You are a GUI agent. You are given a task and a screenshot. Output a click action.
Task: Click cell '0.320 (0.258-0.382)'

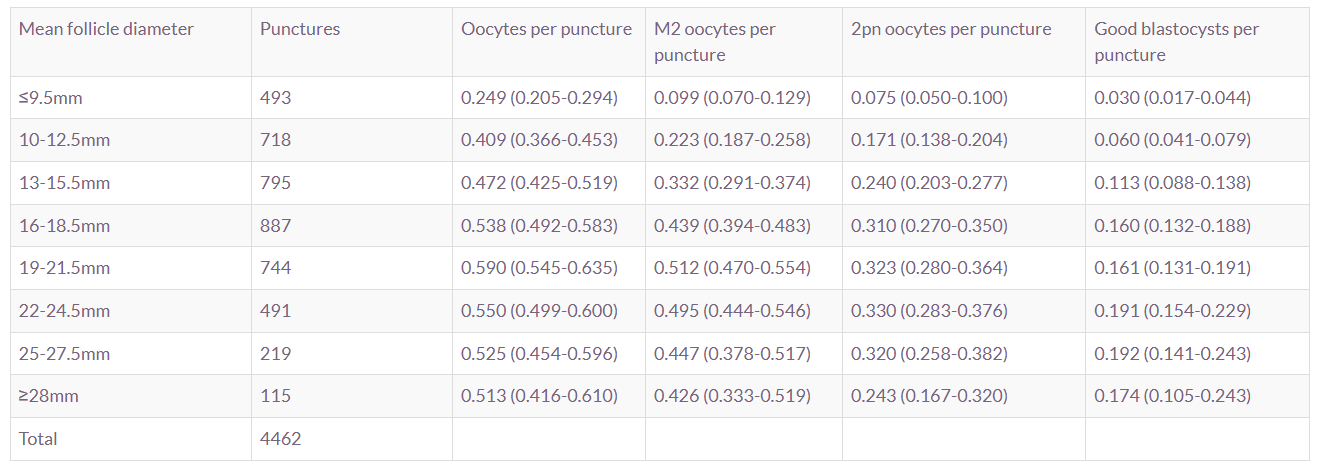coord(929,354)
